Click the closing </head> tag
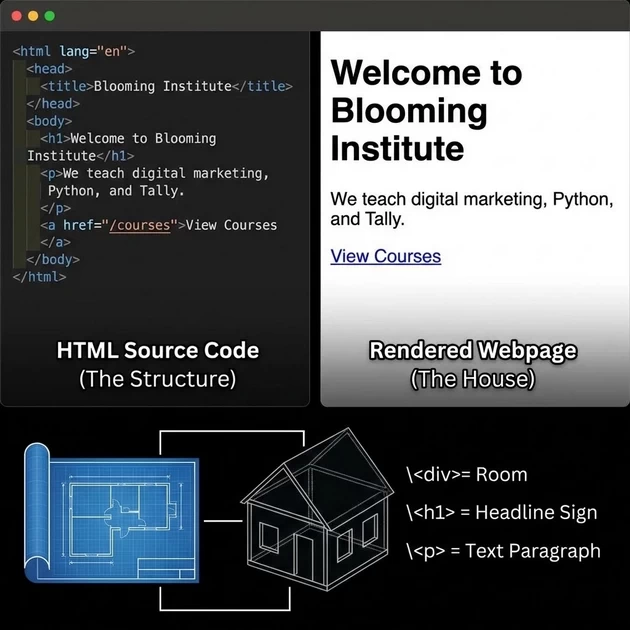 53,104
